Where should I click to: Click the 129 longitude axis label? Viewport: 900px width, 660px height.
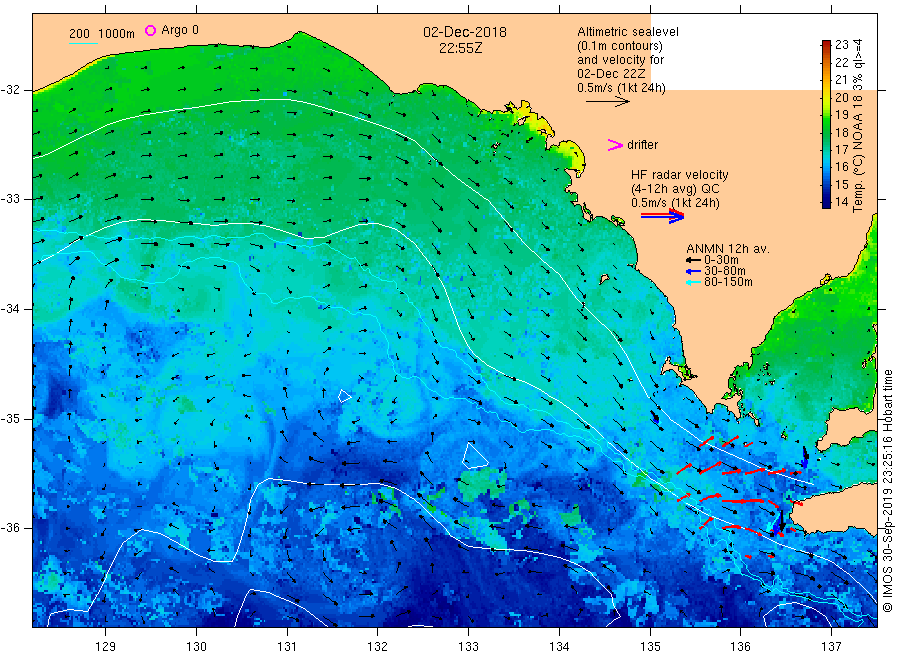click(106, 647)
